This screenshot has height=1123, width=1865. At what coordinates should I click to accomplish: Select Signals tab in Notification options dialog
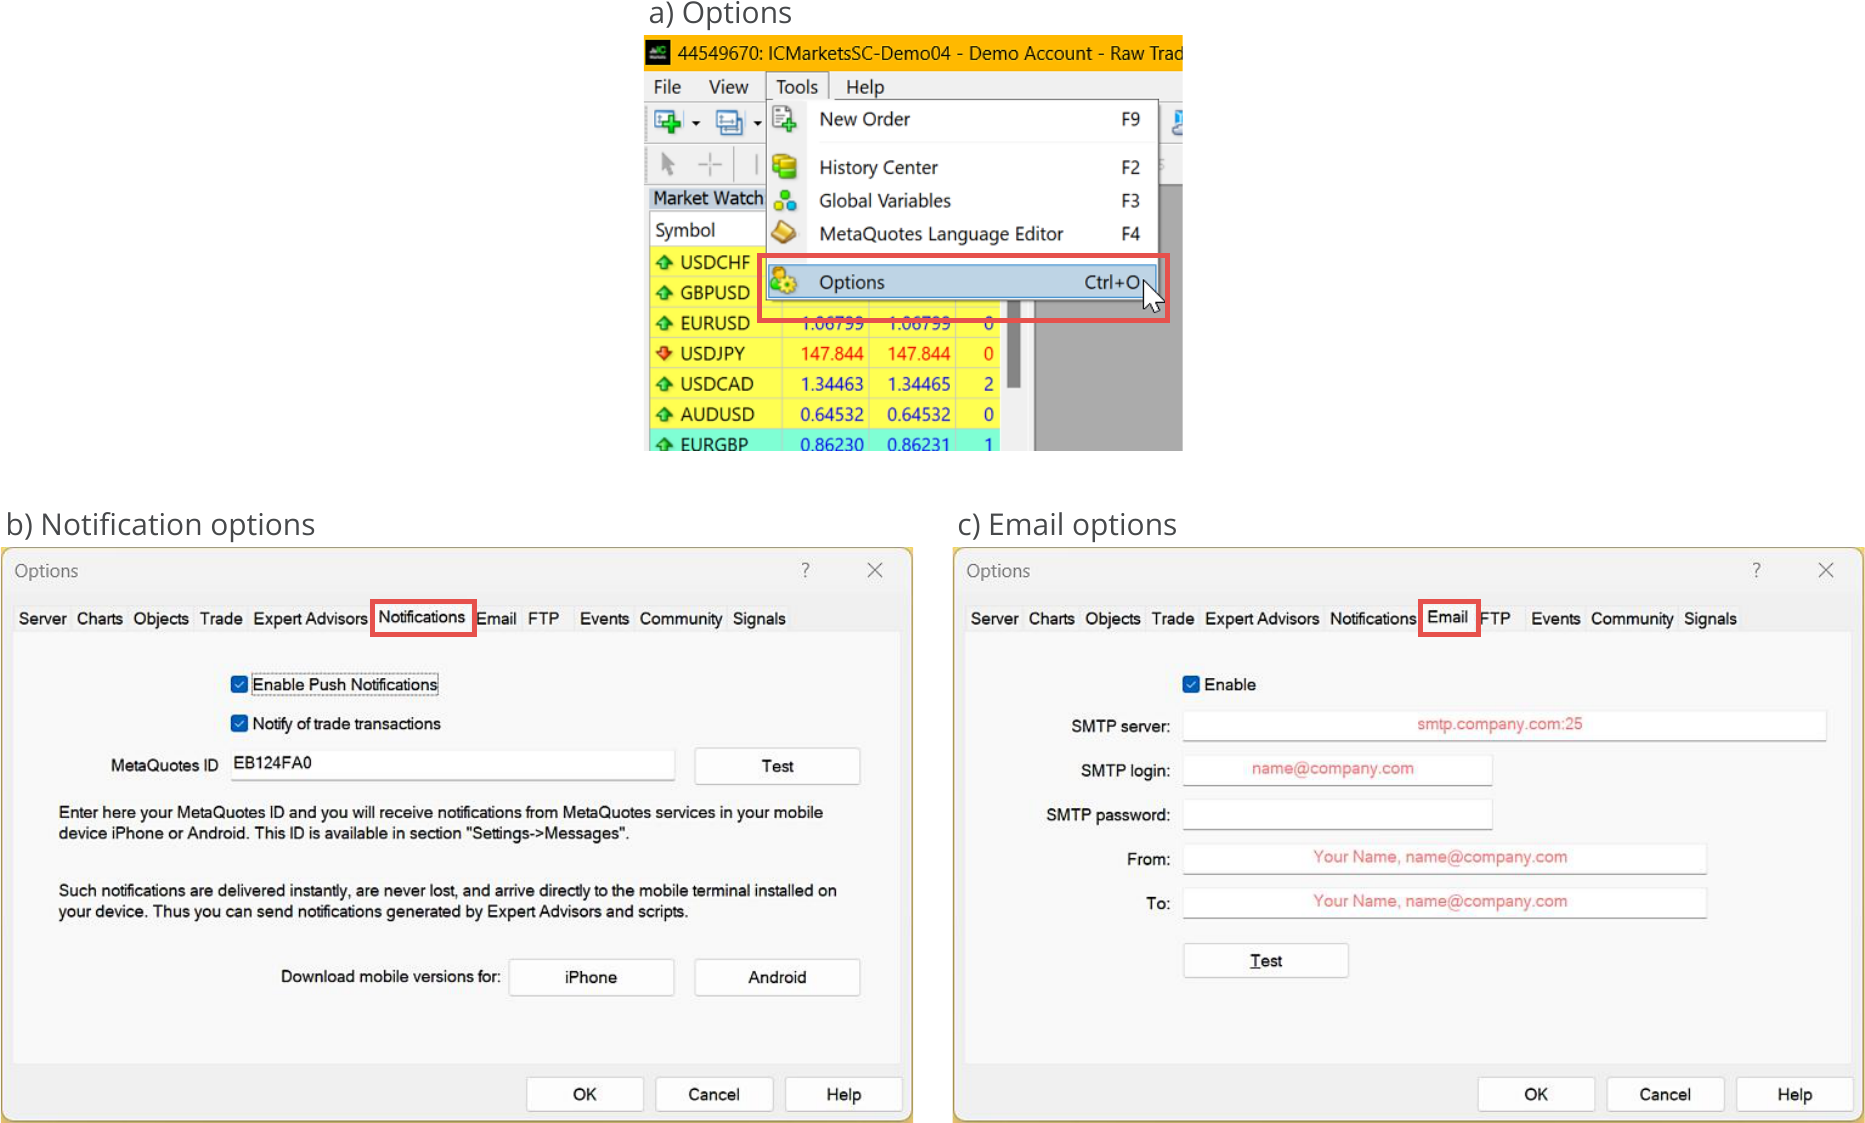759,618
